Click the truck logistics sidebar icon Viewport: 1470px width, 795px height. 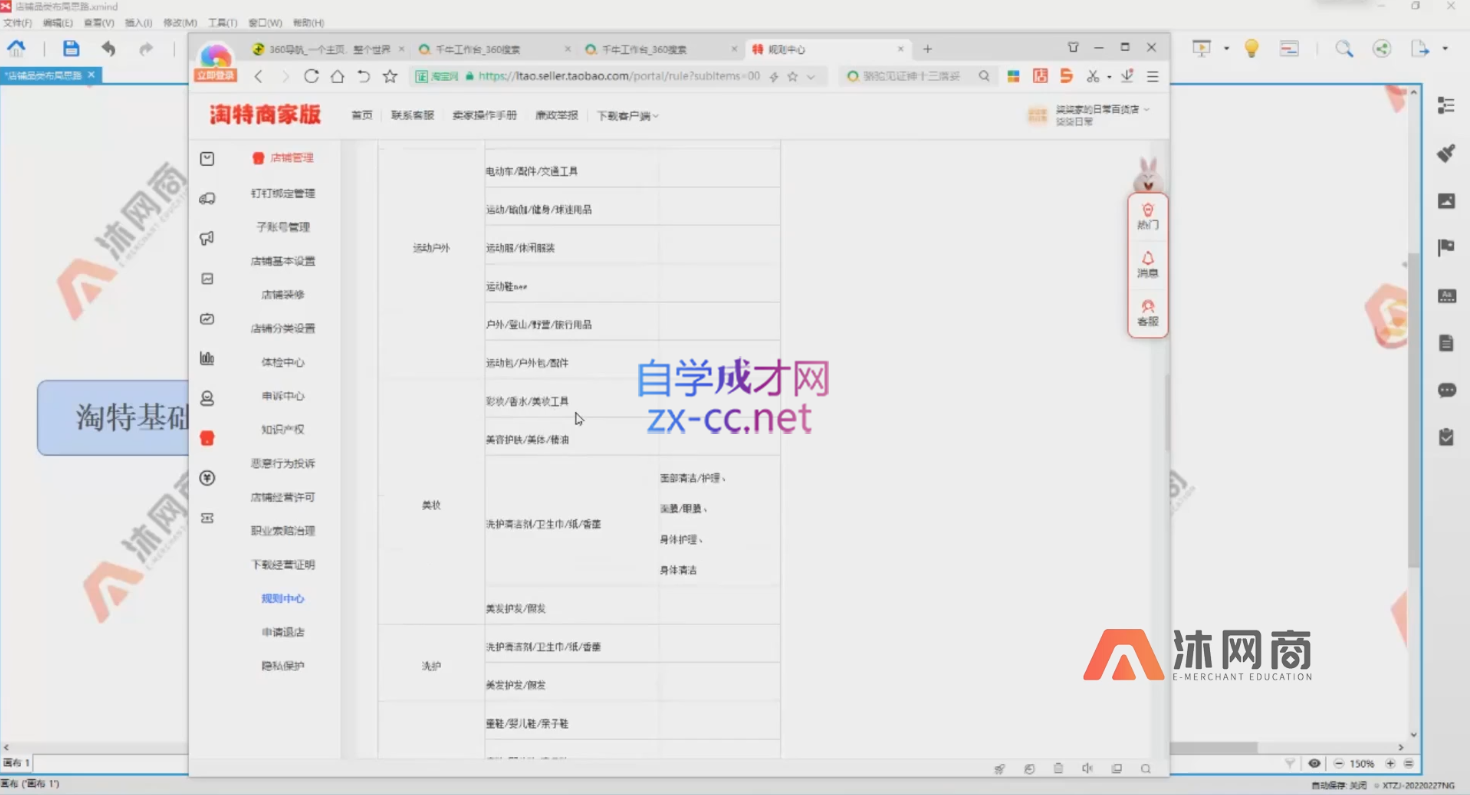click(x=207, y=198)
